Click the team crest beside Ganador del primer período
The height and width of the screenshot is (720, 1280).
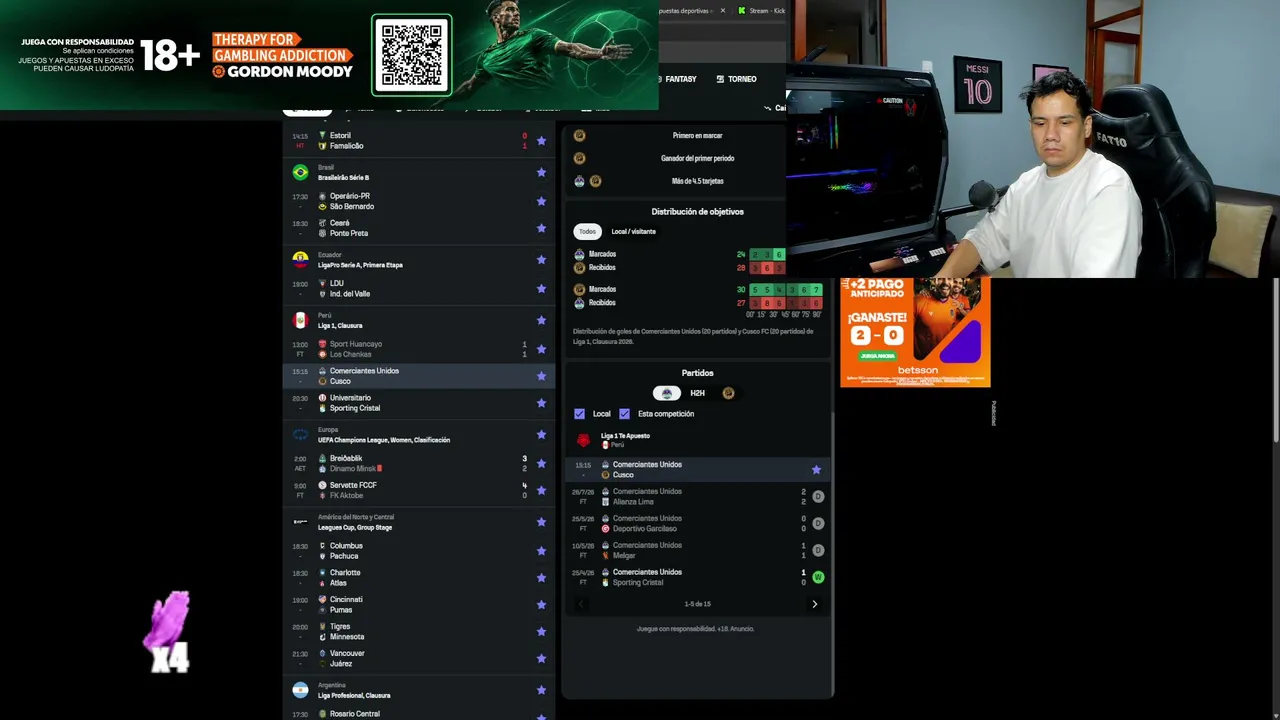pyautogui.click(x=579, y=158)
